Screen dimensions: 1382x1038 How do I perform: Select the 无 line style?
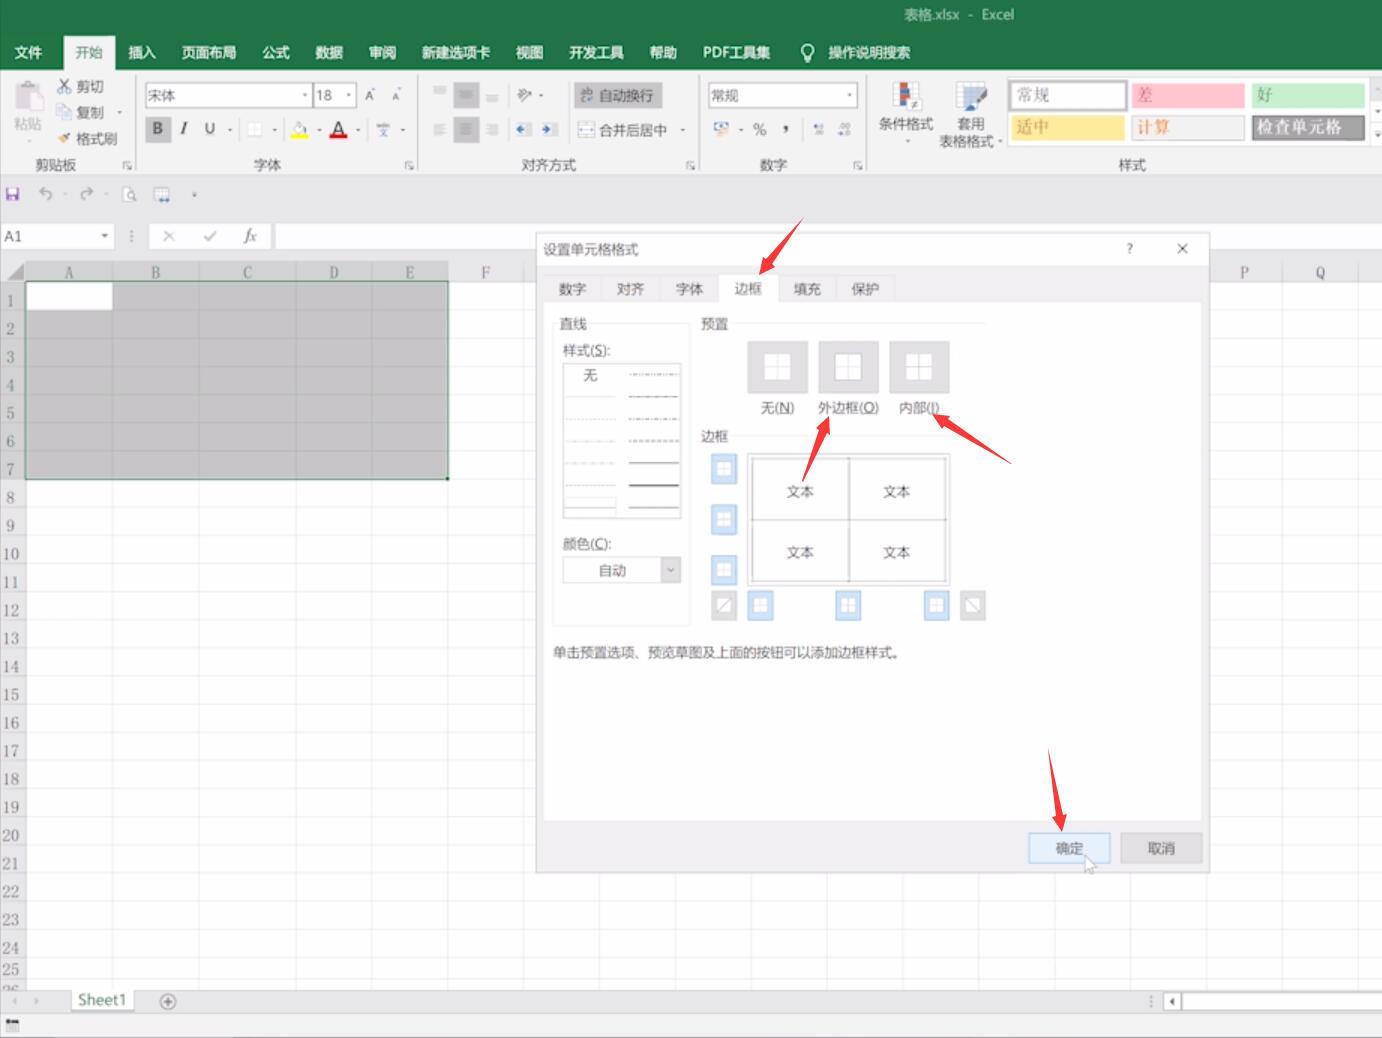pos(590,375)
